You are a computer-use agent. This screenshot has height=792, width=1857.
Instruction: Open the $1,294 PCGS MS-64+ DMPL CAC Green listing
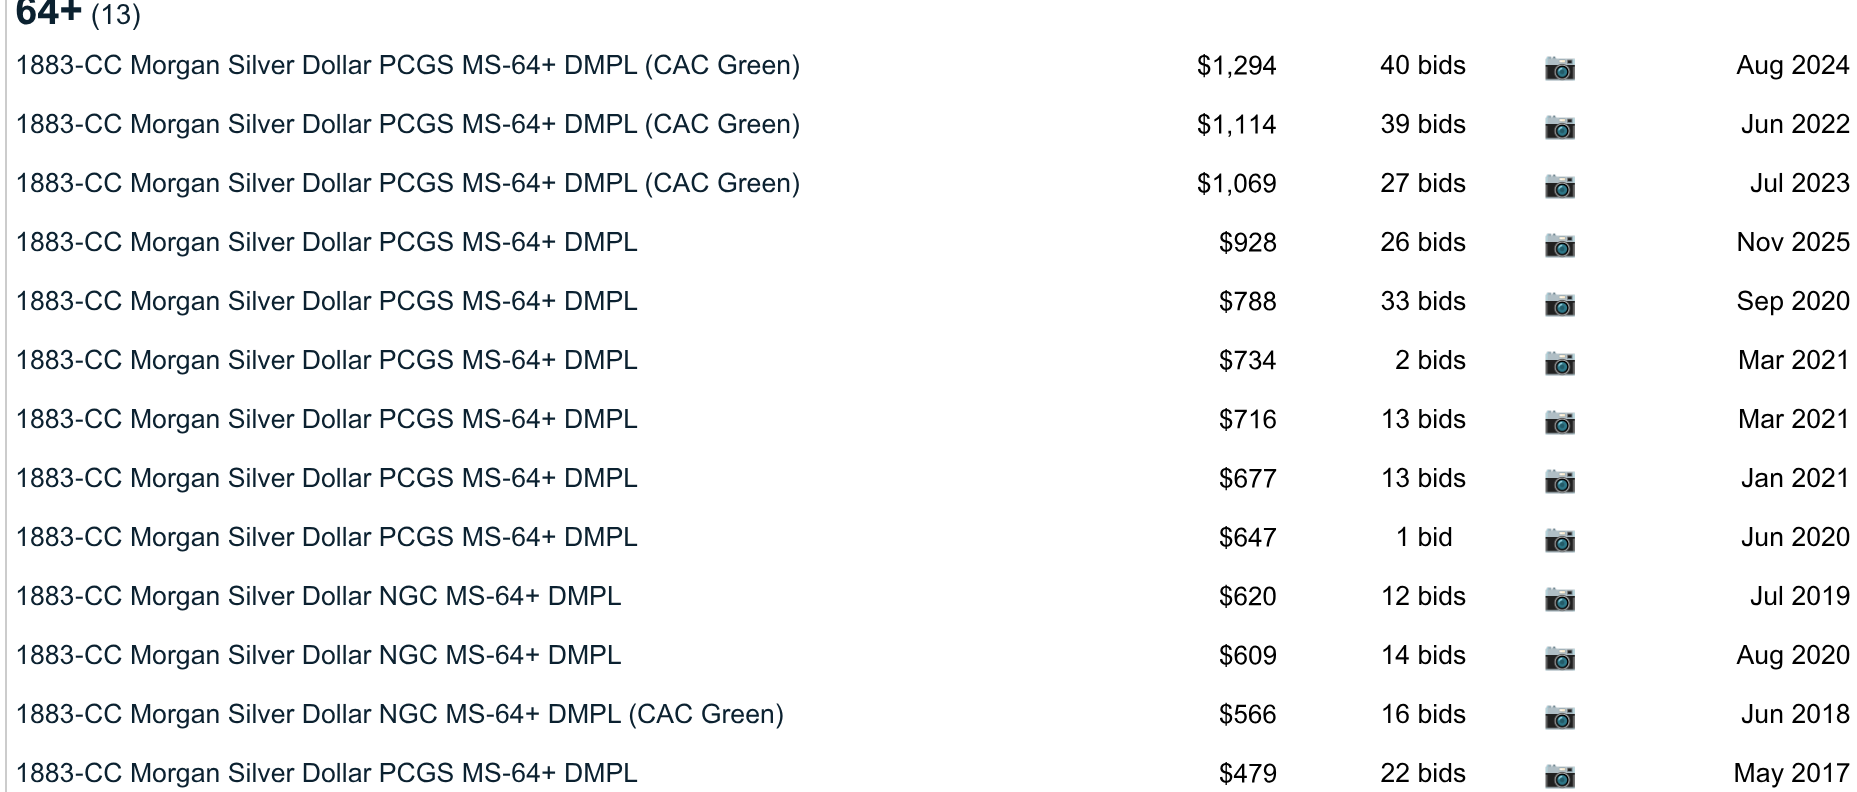click(x=408, y=66)
